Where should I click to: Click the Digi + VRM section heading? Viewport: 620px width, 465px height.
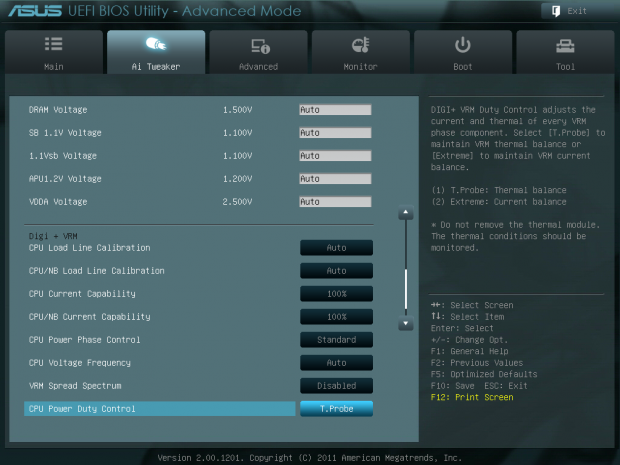(53, 236)
